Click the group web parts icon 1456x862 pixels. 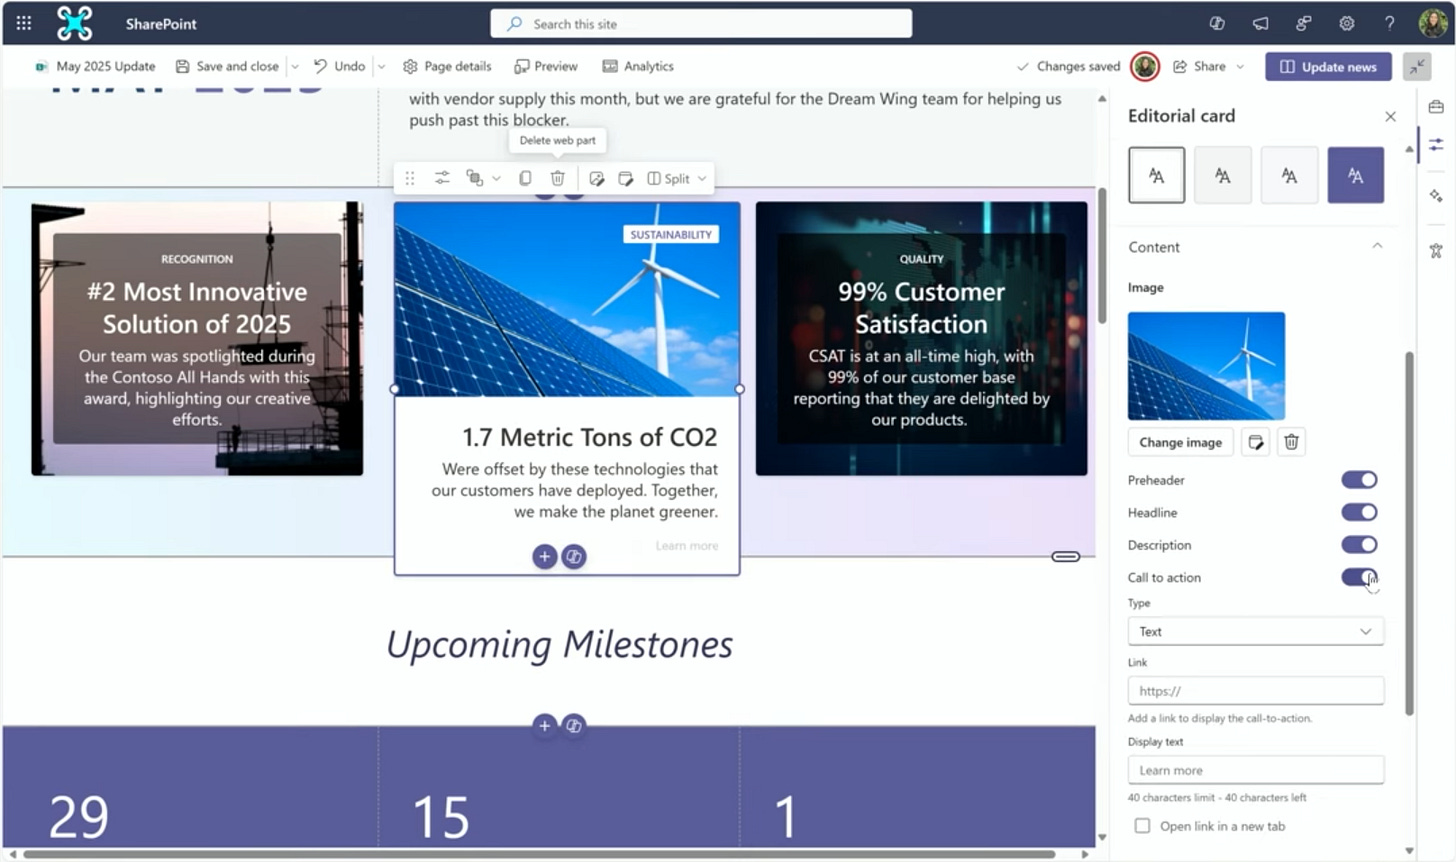click(474, 178)
